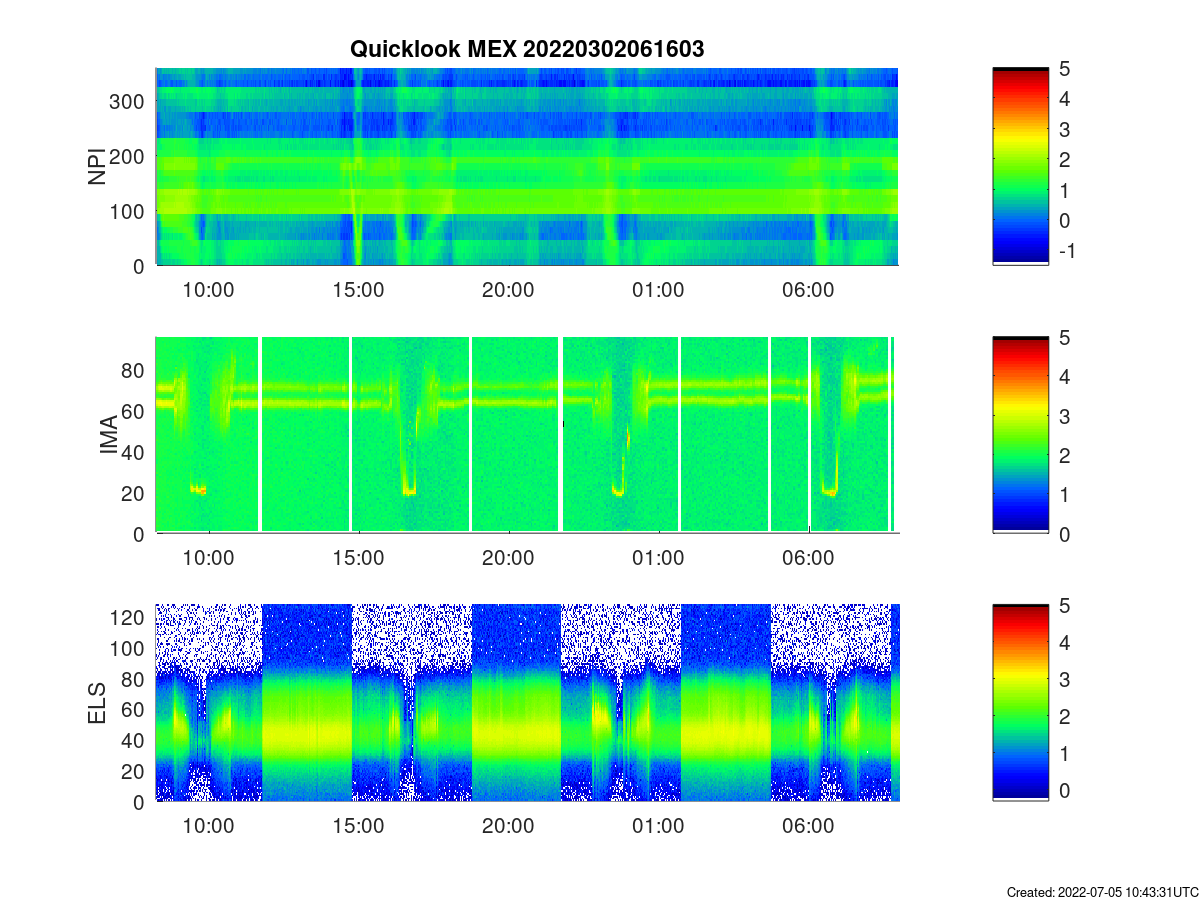Click inside the ELS spectrogram panel
This screenshot has height=900, width=1200.
pyautogui.click(x=527, y=702)
